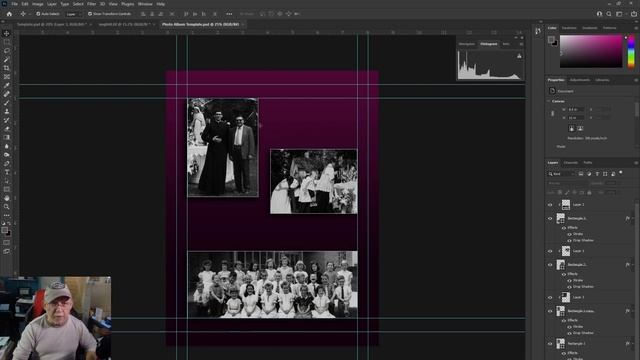Toggle Drop Shadow visibility under Rectangle 3
Viewport: 640px width, 360px height.
coord(569,240)
